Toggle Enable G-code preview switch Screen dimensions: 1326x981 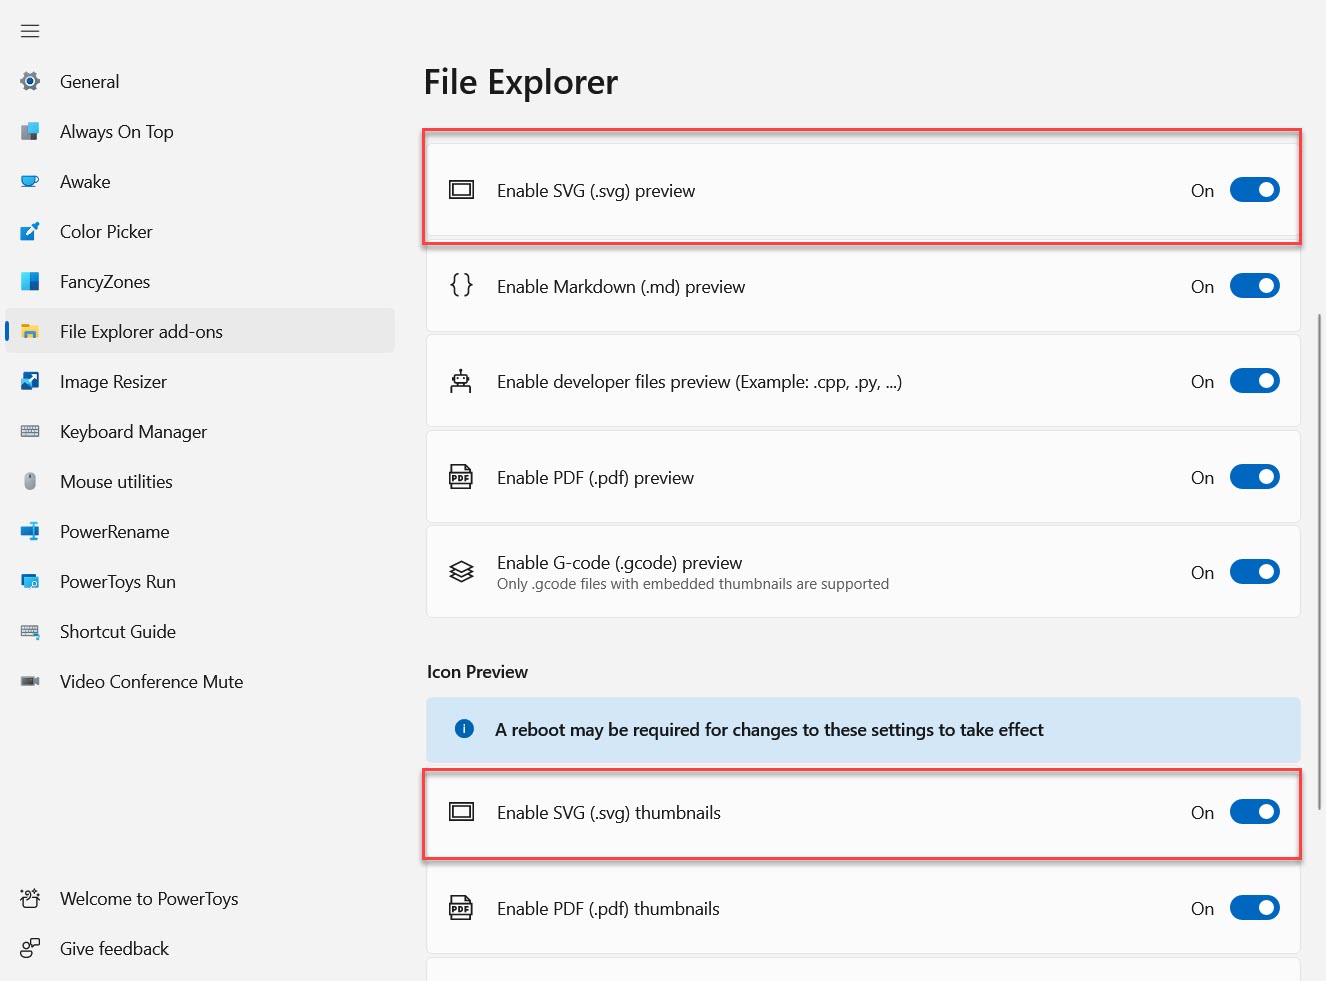(1254, 572)
